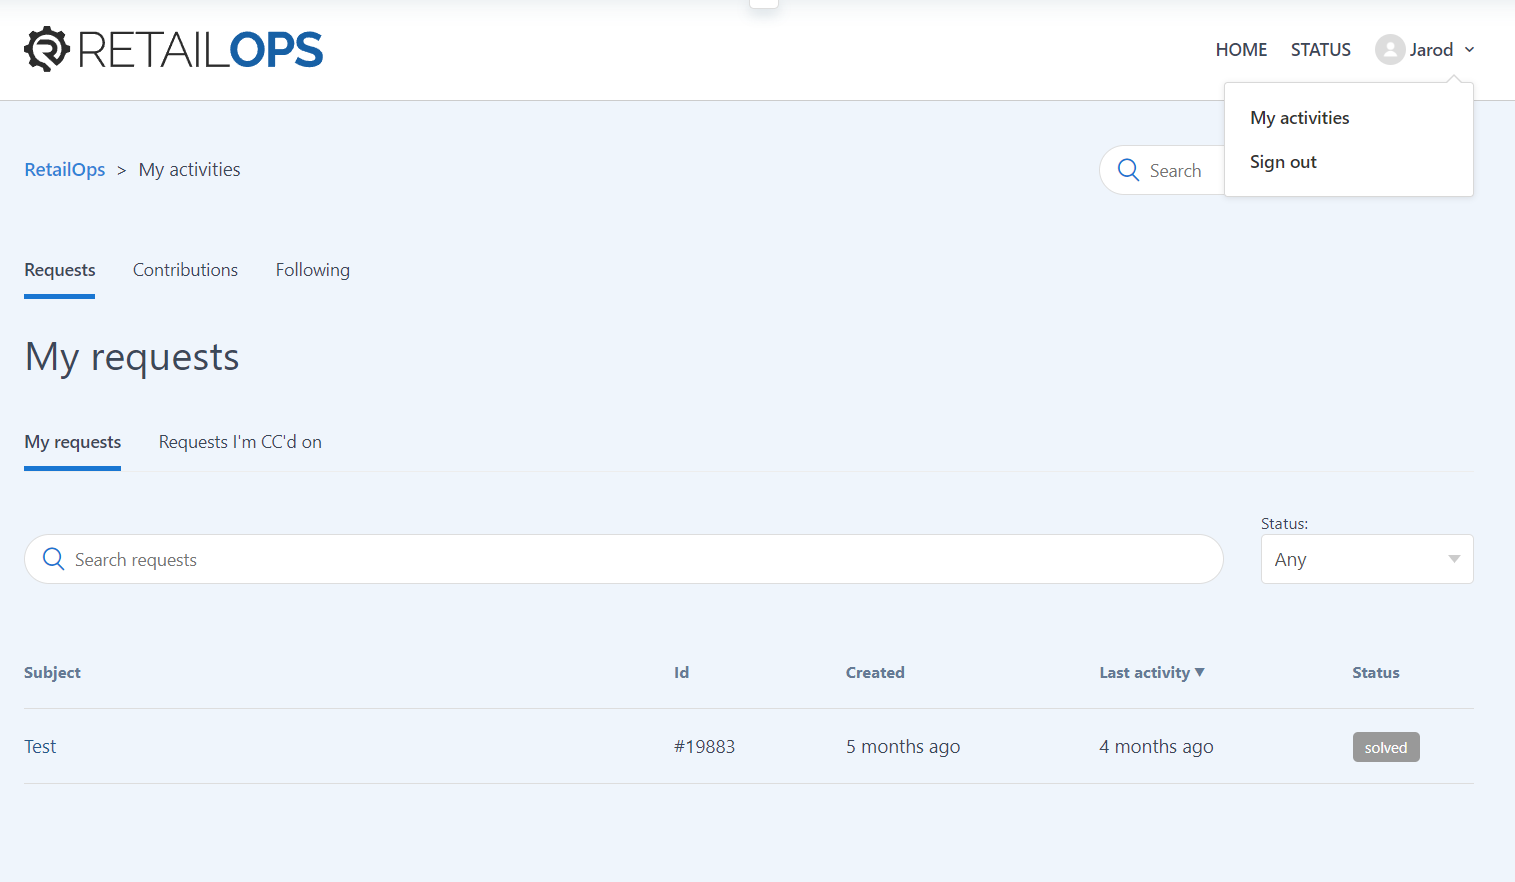The width and height of the screenshot is (1515, 882).
Task: Click the My requests page heading
Action: pos(132,357)
